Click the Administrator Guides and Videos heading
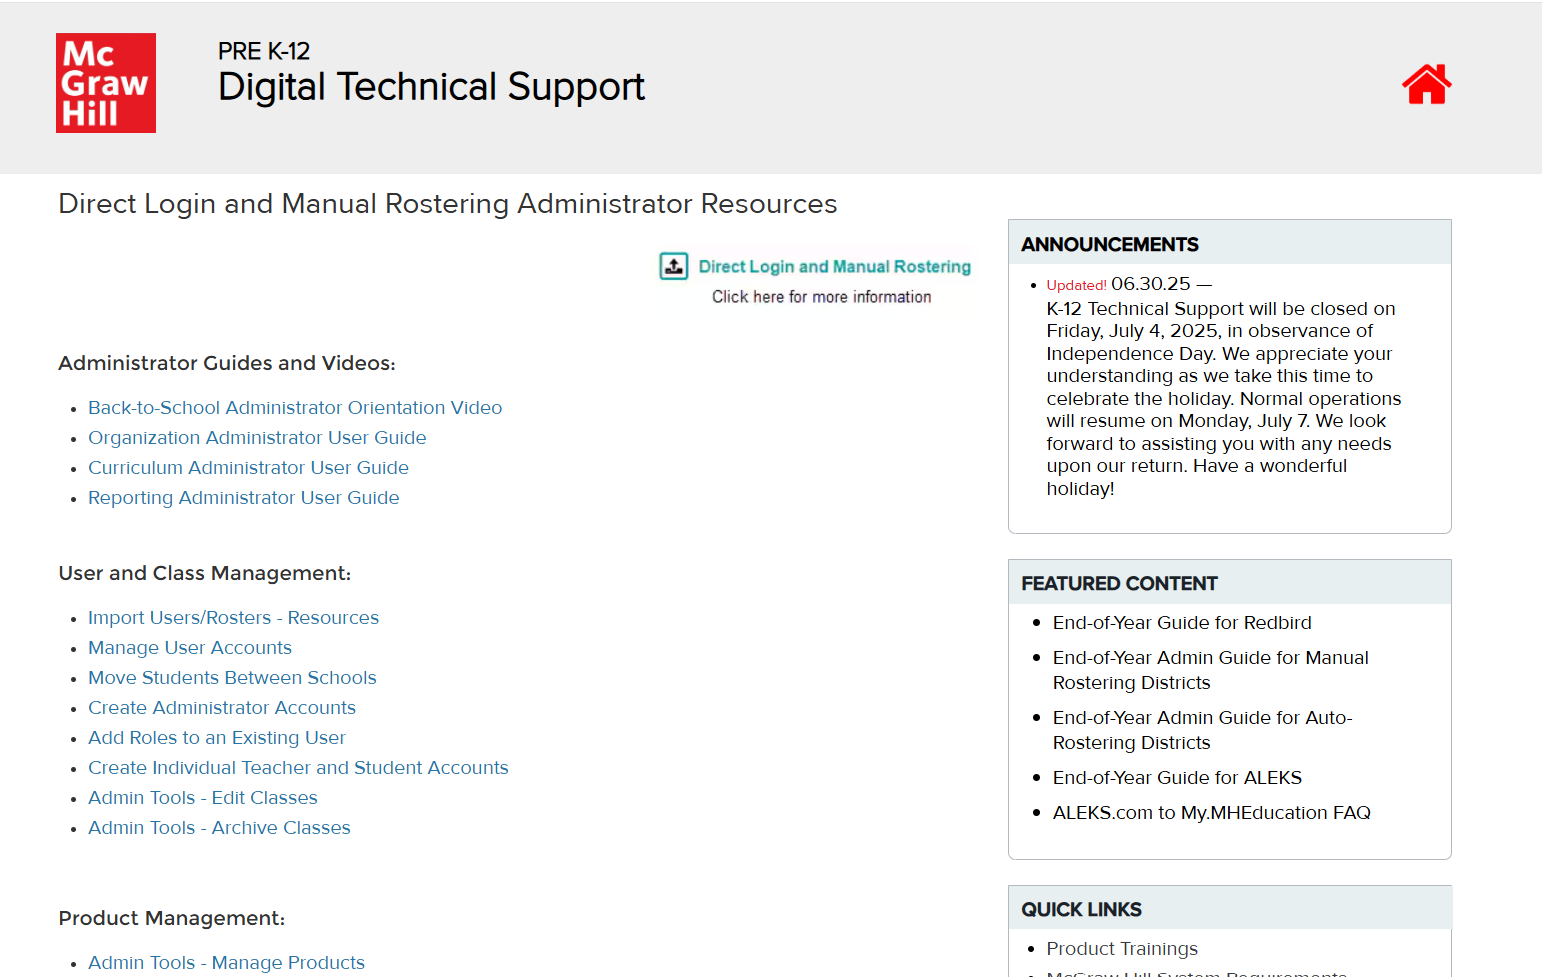This screenshot has height=977, width=1542. pyautogui.click(x=227, y=363)
